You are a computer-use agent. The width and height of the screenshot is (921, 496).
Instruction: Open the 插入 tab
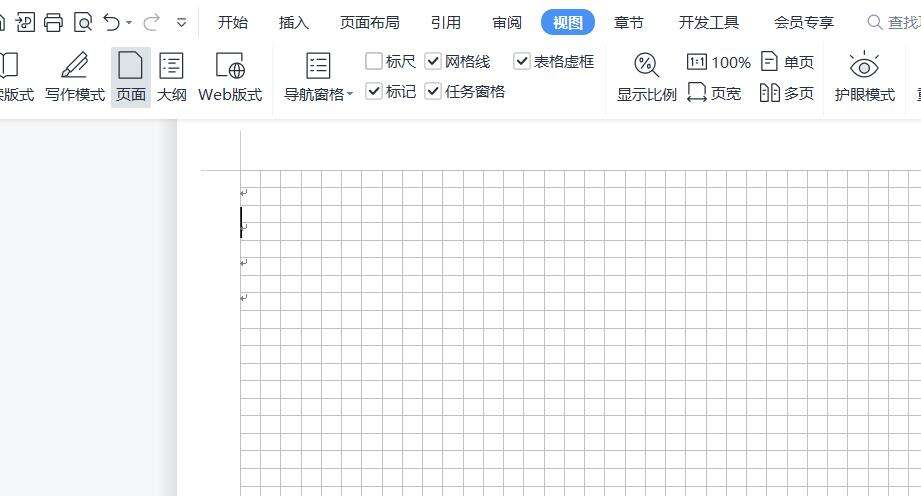[294, 22]
